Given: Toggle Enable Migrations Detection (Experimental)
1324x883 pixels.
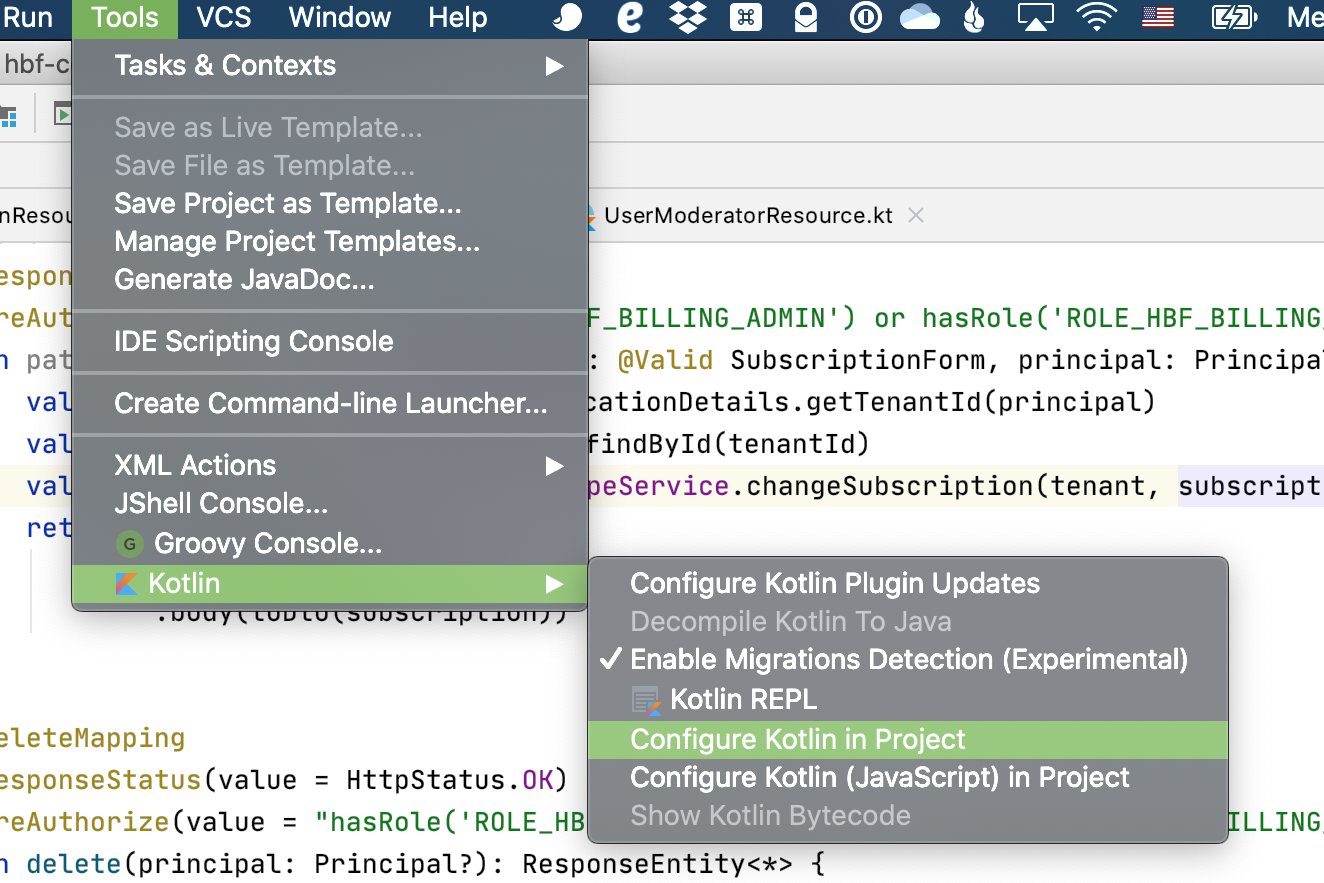Looking at the screenshot, I should click(908, 660).
